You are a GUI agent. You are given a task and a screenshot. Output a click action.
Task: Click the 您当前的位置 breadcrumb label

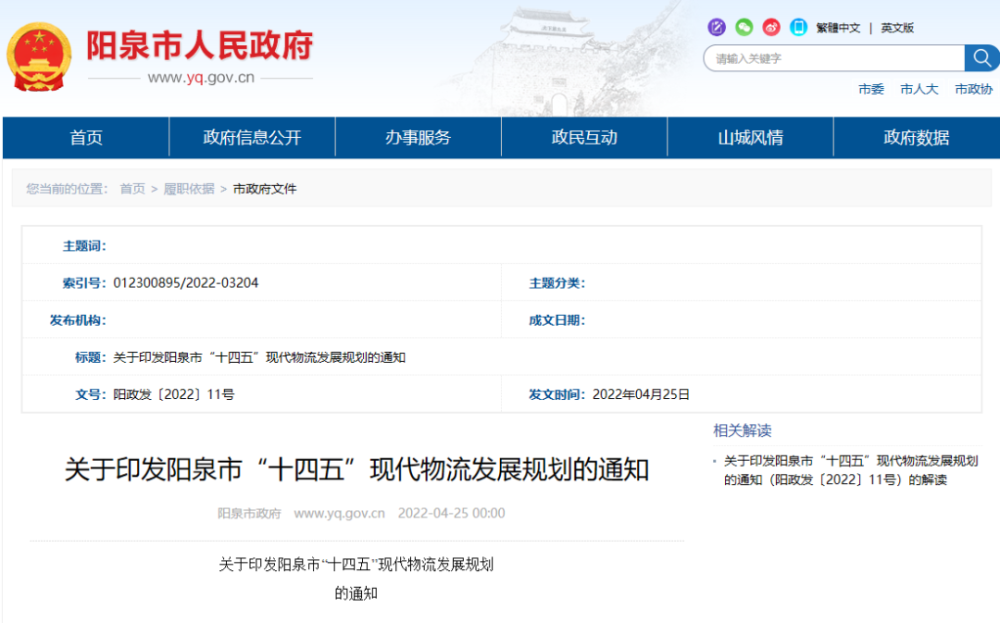(67, 189)
